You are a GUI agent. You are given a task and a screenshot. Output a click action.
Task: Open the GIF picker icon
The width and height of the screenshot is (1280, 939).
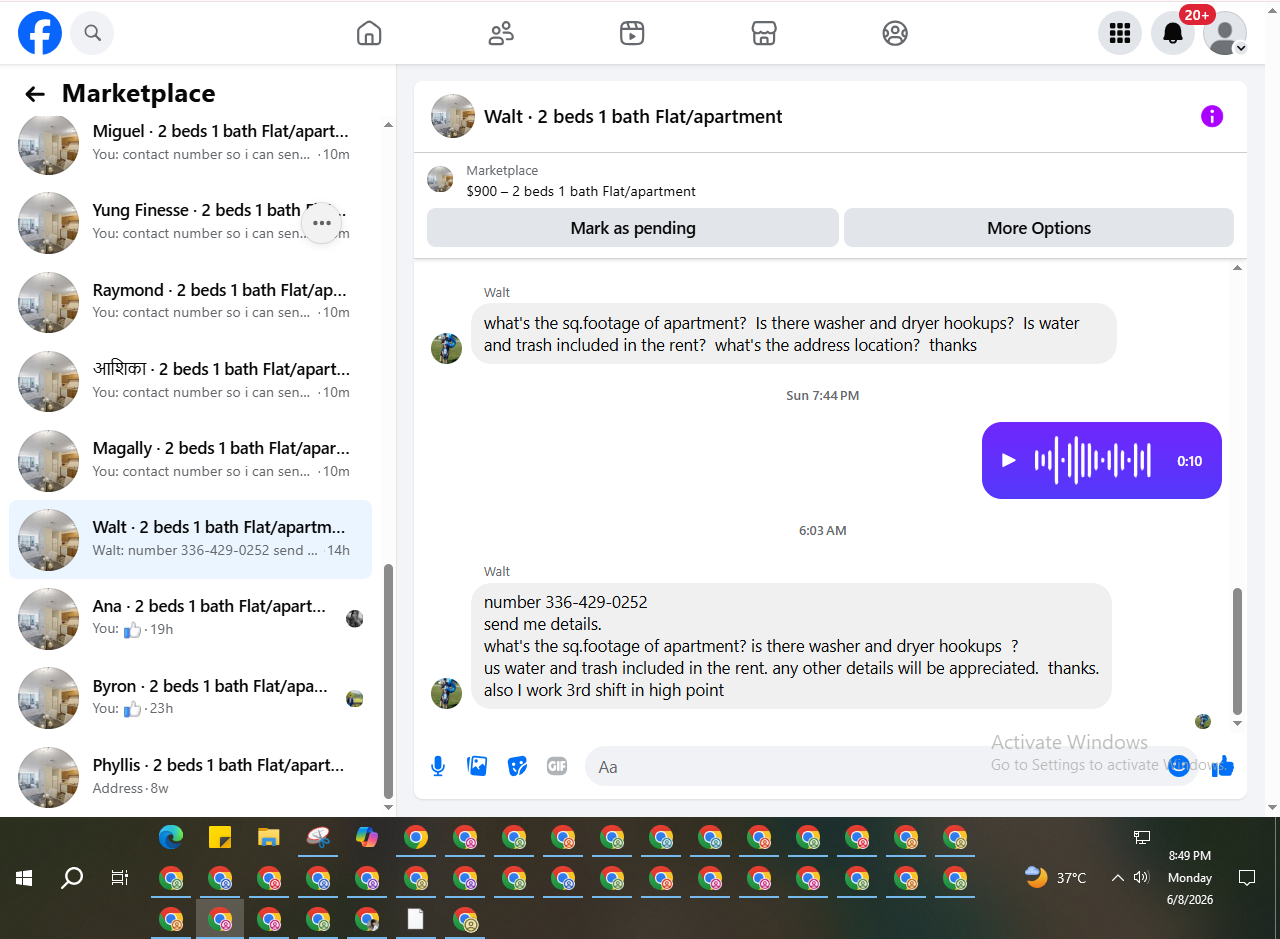(x=557, y=767)
